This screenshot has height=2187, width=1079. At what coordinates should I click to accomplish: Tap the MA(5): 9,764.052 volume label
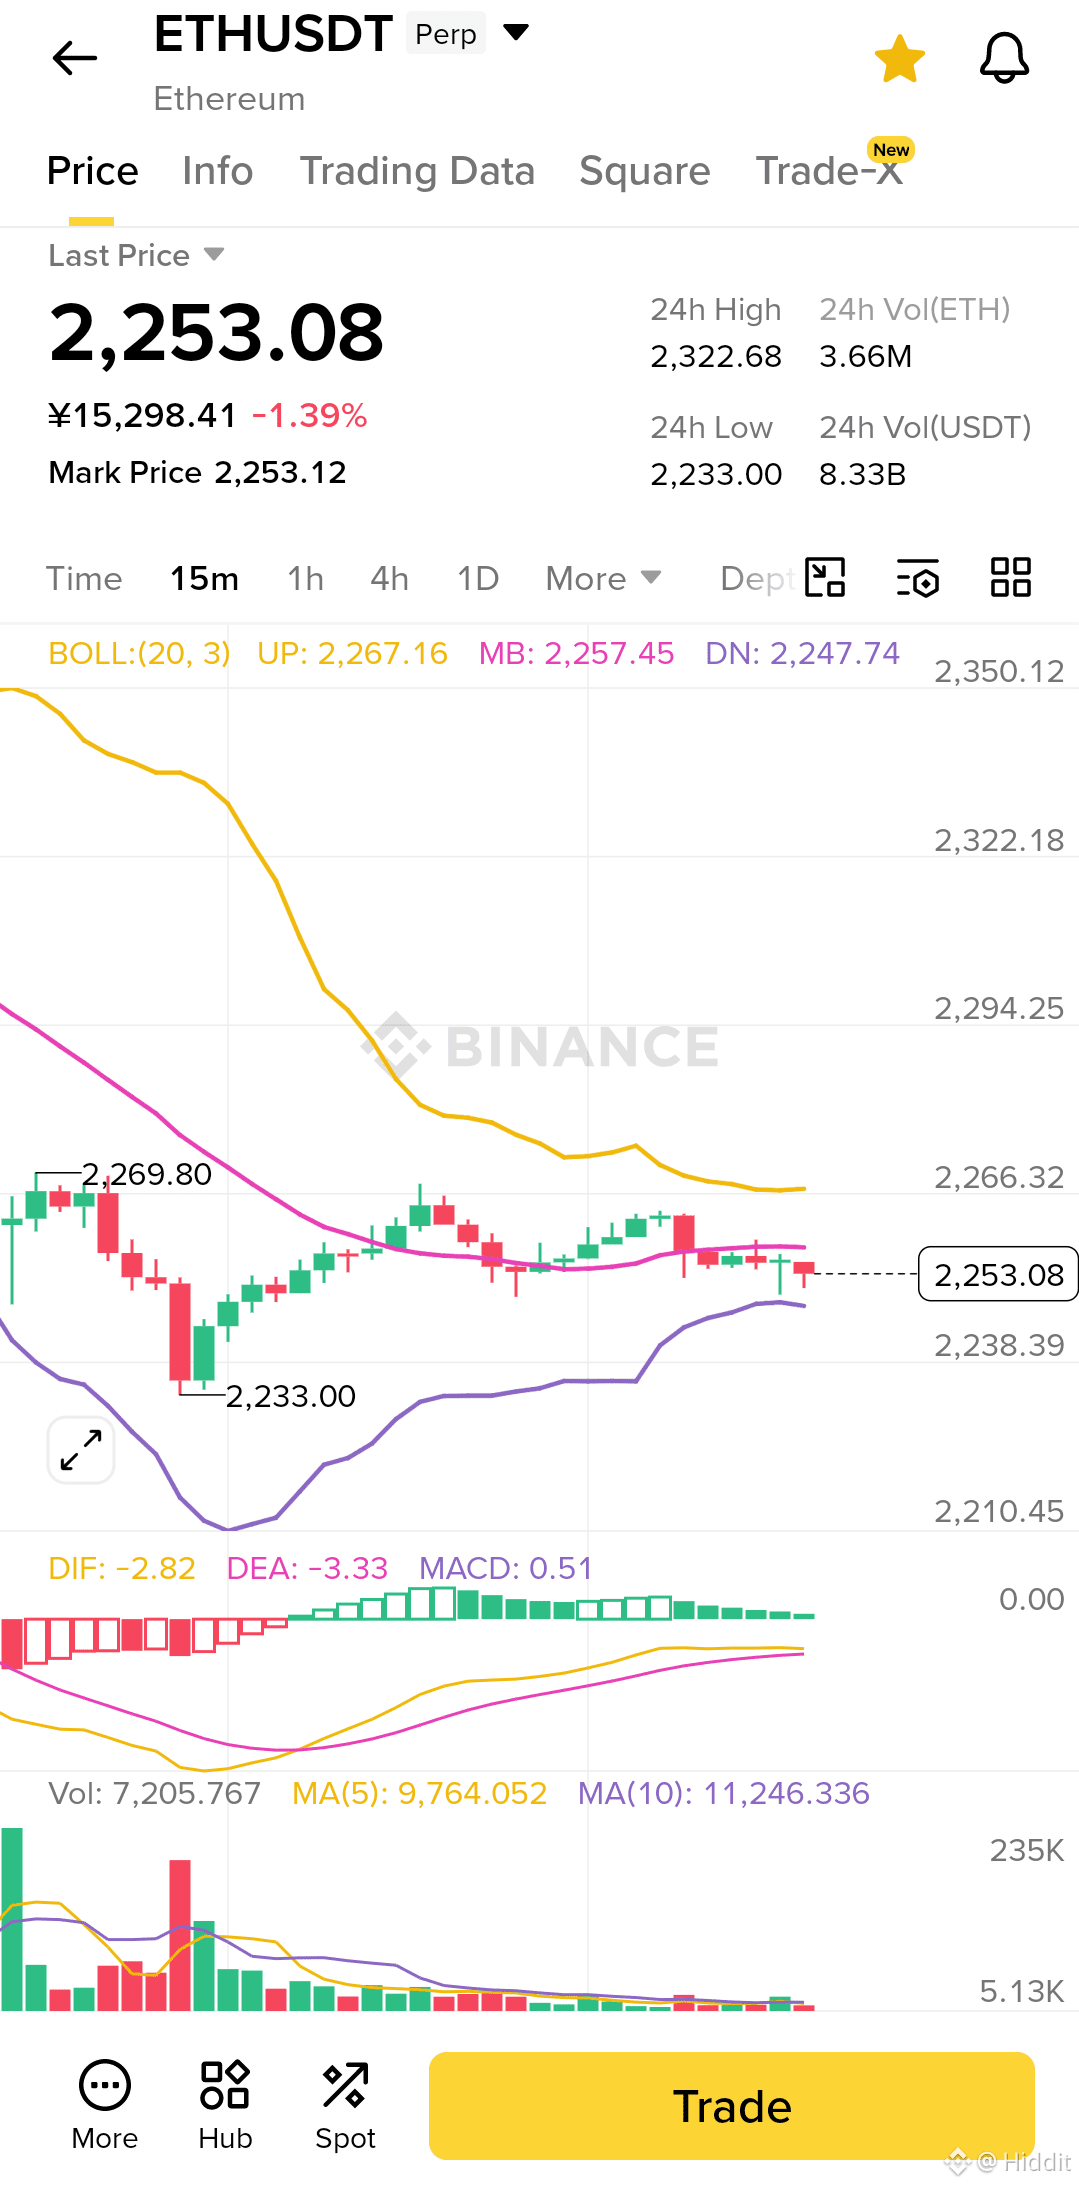419,1793
